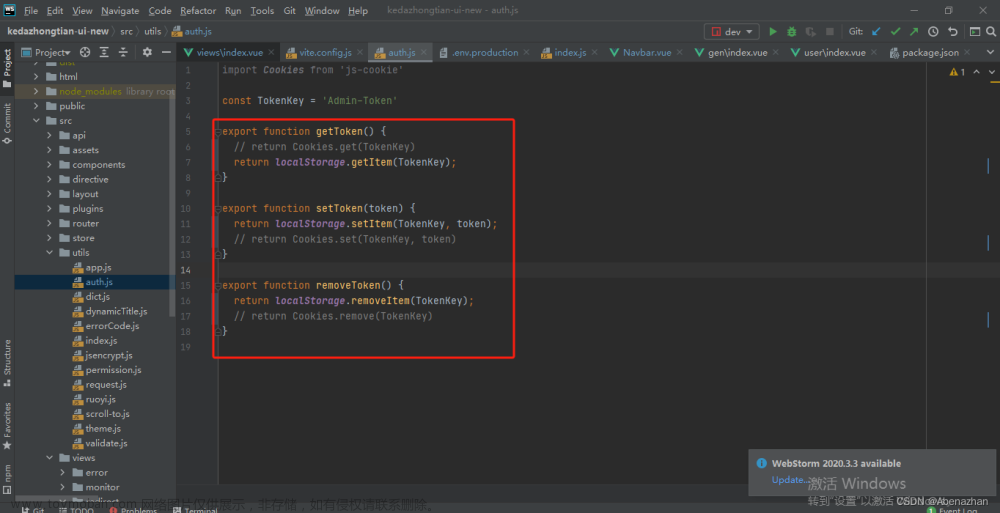Expand the router folder
This screenshot has width=1000, height=513.
(x=50, y=223)
